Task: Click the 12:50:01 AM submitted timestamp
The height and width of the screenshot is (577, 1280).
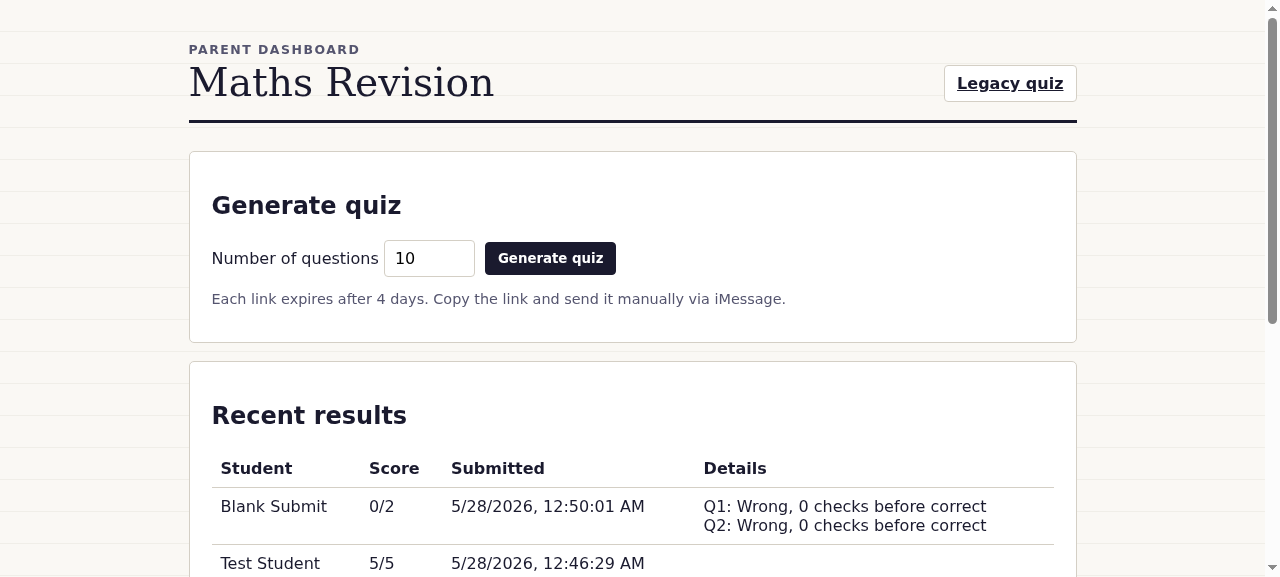Action: pyautogui.click(x=548, y=506)
